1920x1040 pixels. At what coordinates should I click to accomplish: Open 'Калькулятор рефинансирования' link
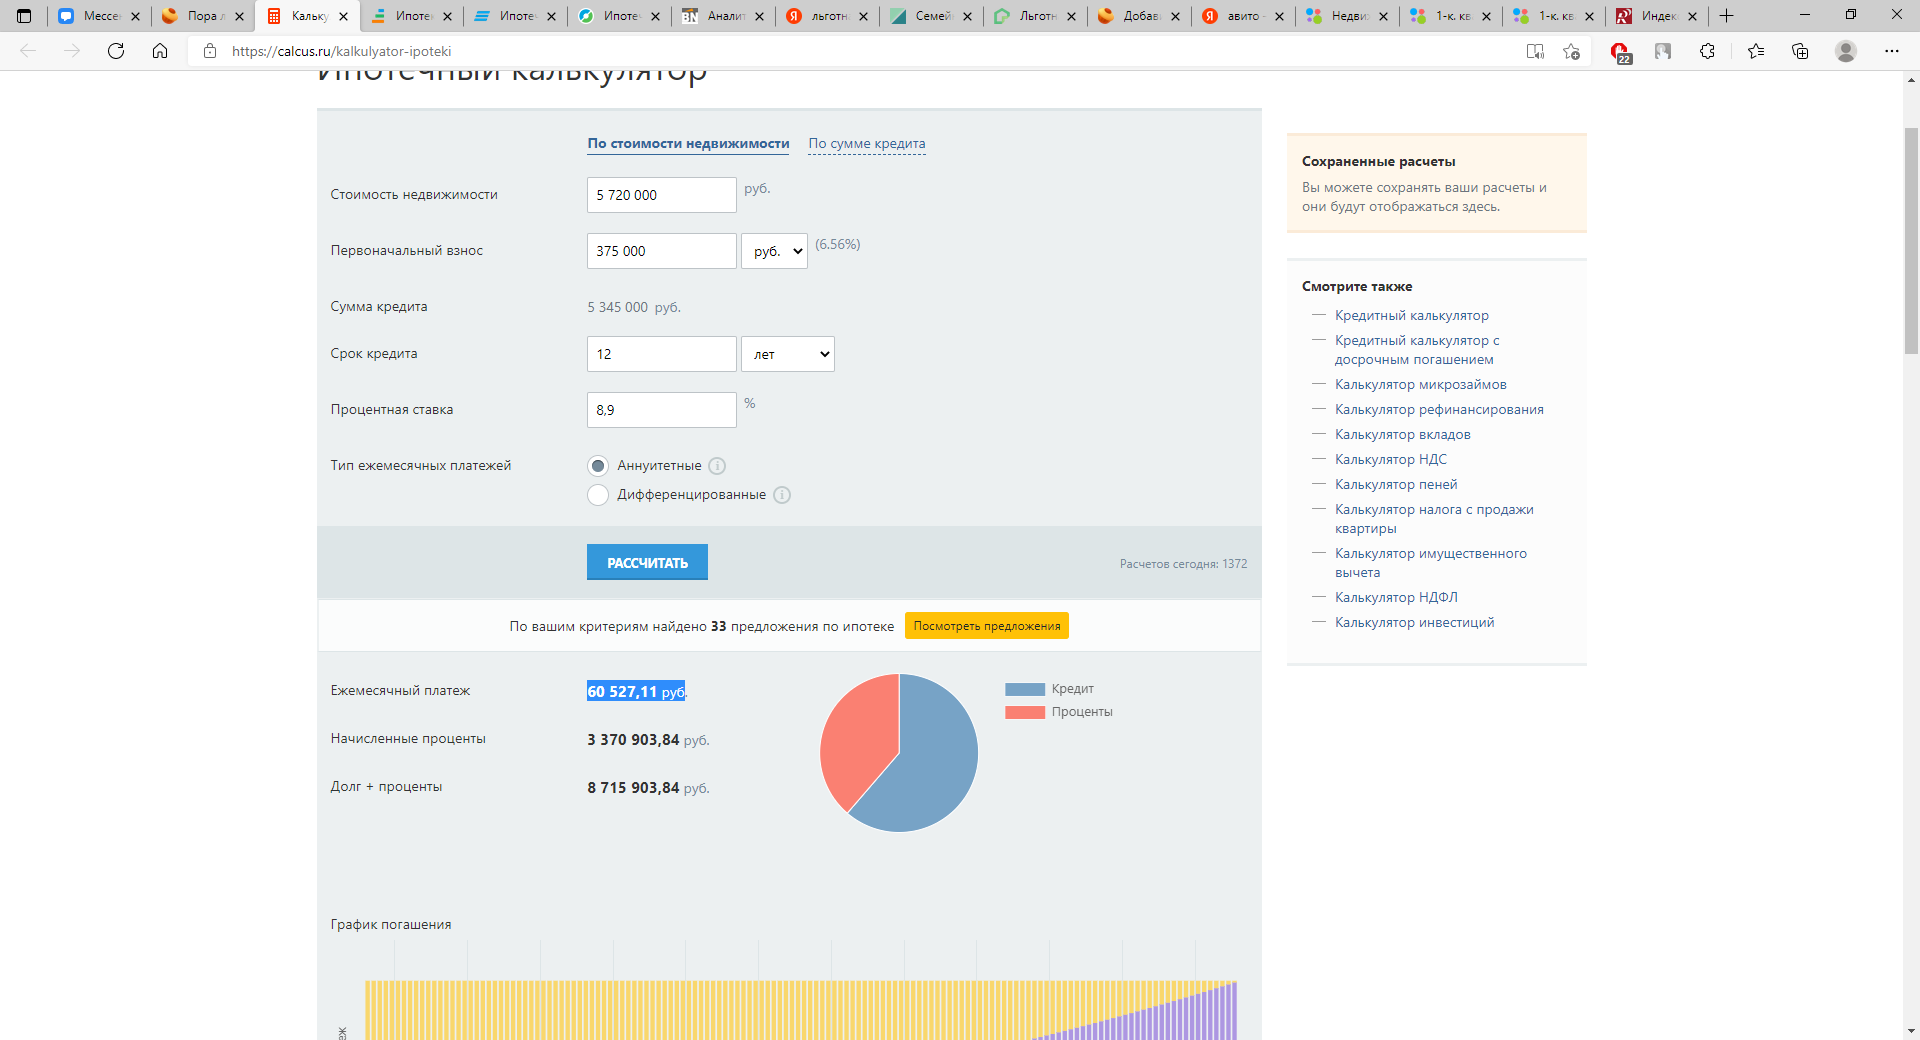(1439, 410)
